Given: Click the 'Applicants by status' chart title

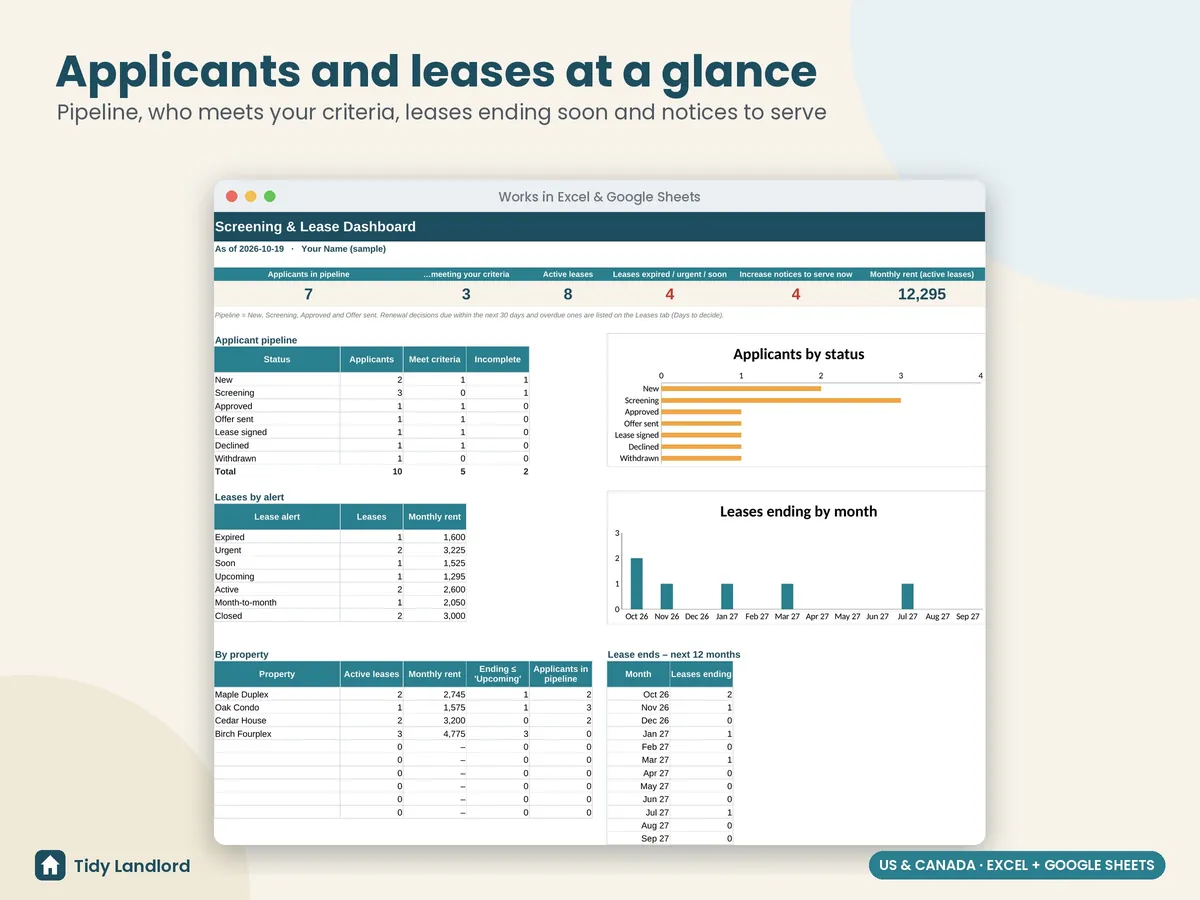Looking at the screenshot, I should [798, 354].
